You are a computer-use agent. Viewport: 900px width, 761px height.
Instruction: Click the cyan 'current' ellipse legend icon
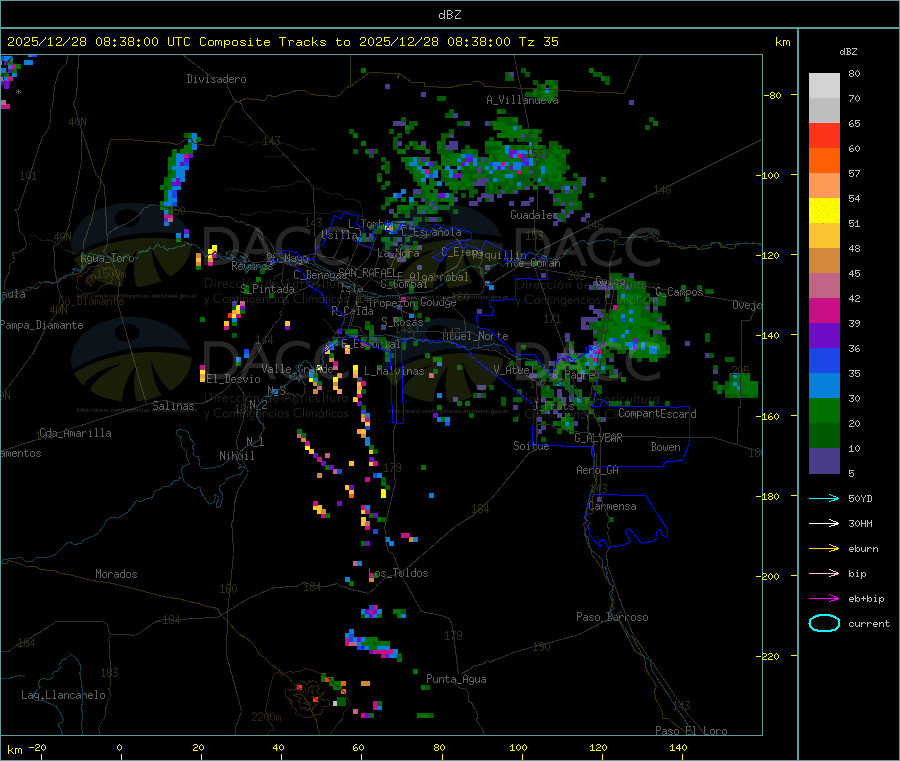(x=824, y=623)
